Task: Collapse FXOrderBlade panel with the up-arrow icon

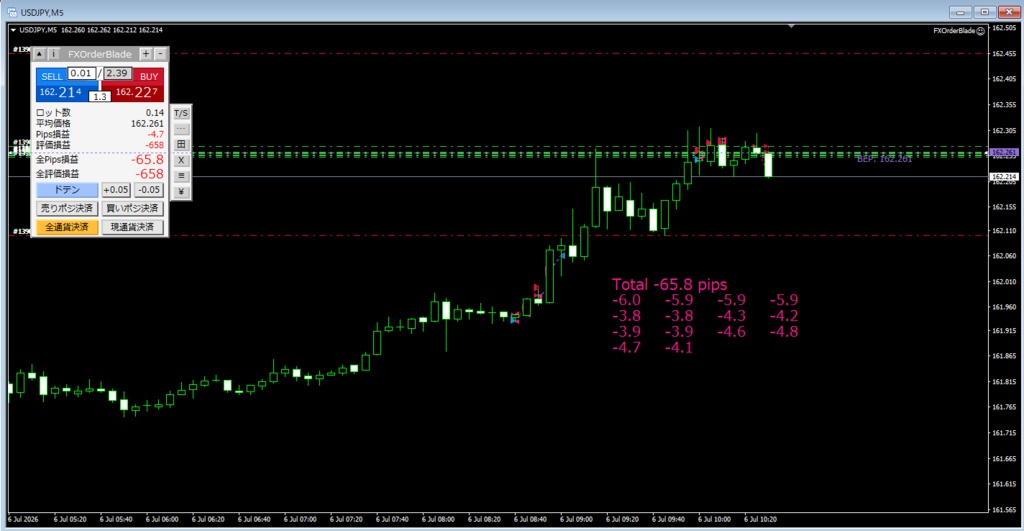Action: [x=39, y=54]
